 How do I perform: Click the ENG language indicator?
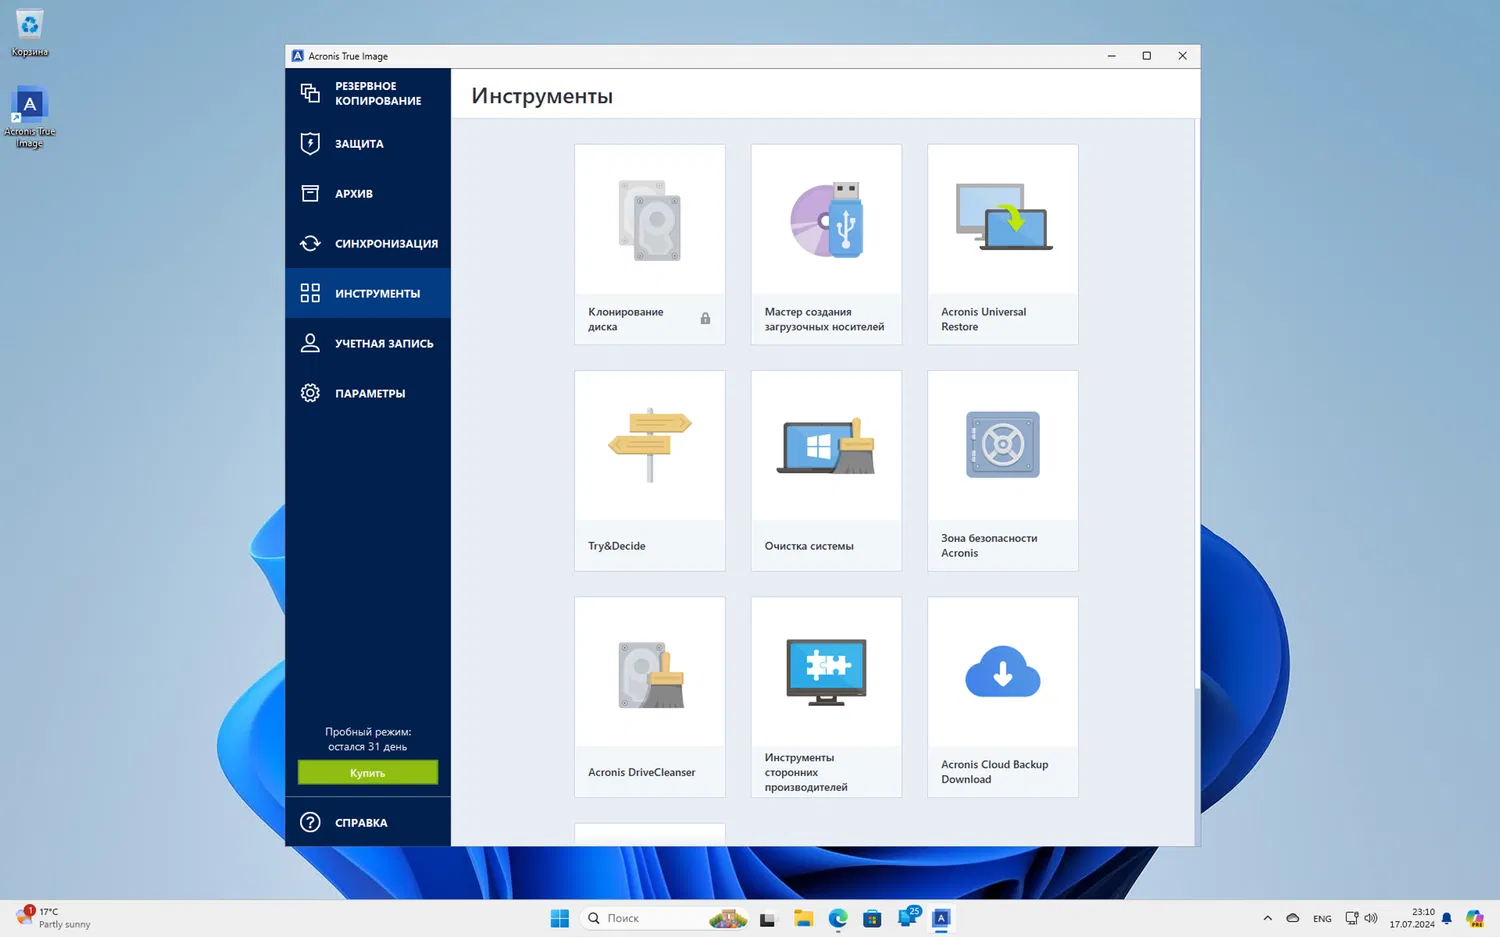coord(1322,919)
